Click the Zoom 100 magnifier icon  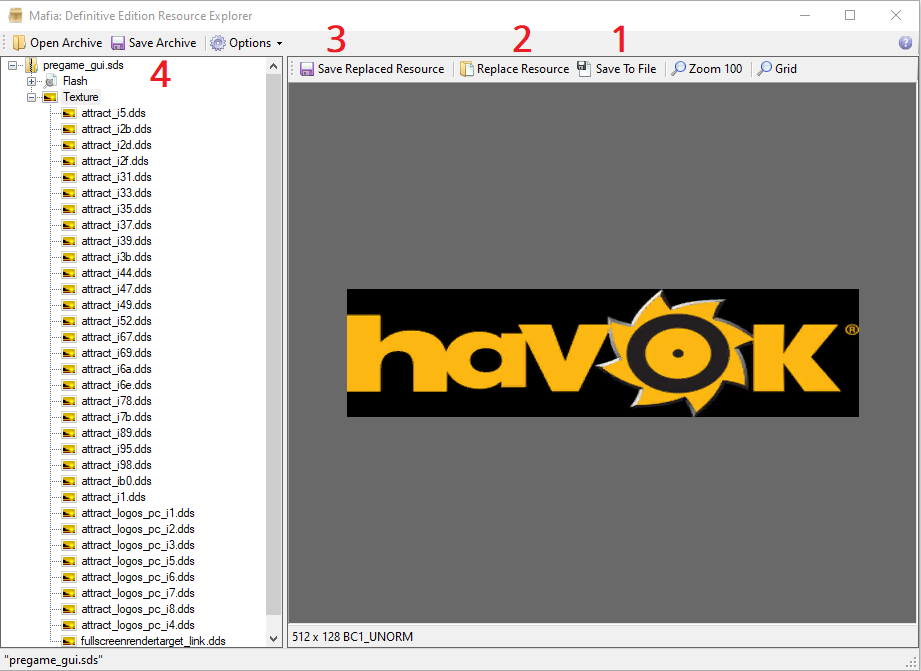point(678,69)
